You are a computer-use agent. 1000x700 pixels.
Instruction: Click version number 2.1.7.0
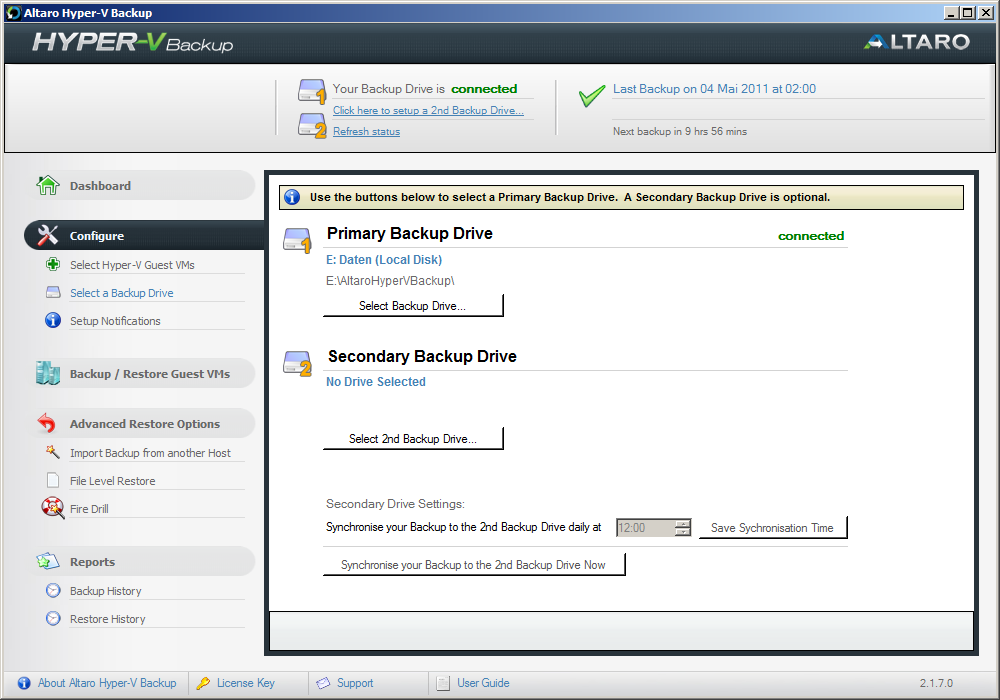[936, 683]
